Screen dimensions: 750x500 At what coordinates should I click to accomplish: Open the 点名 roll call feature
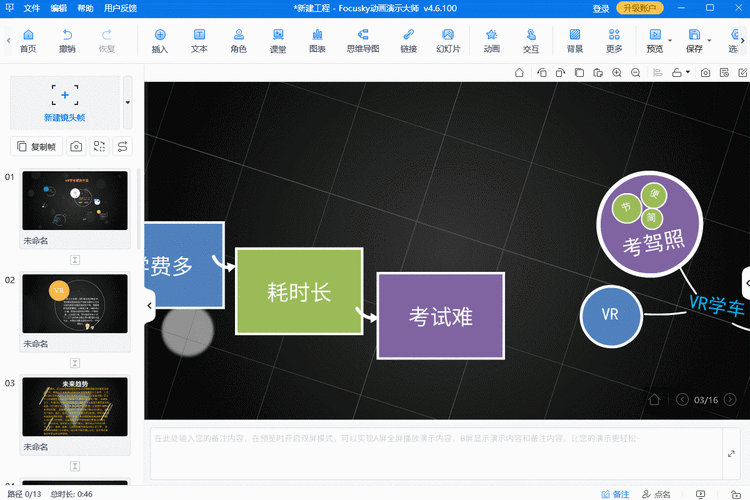coord(656,494)
